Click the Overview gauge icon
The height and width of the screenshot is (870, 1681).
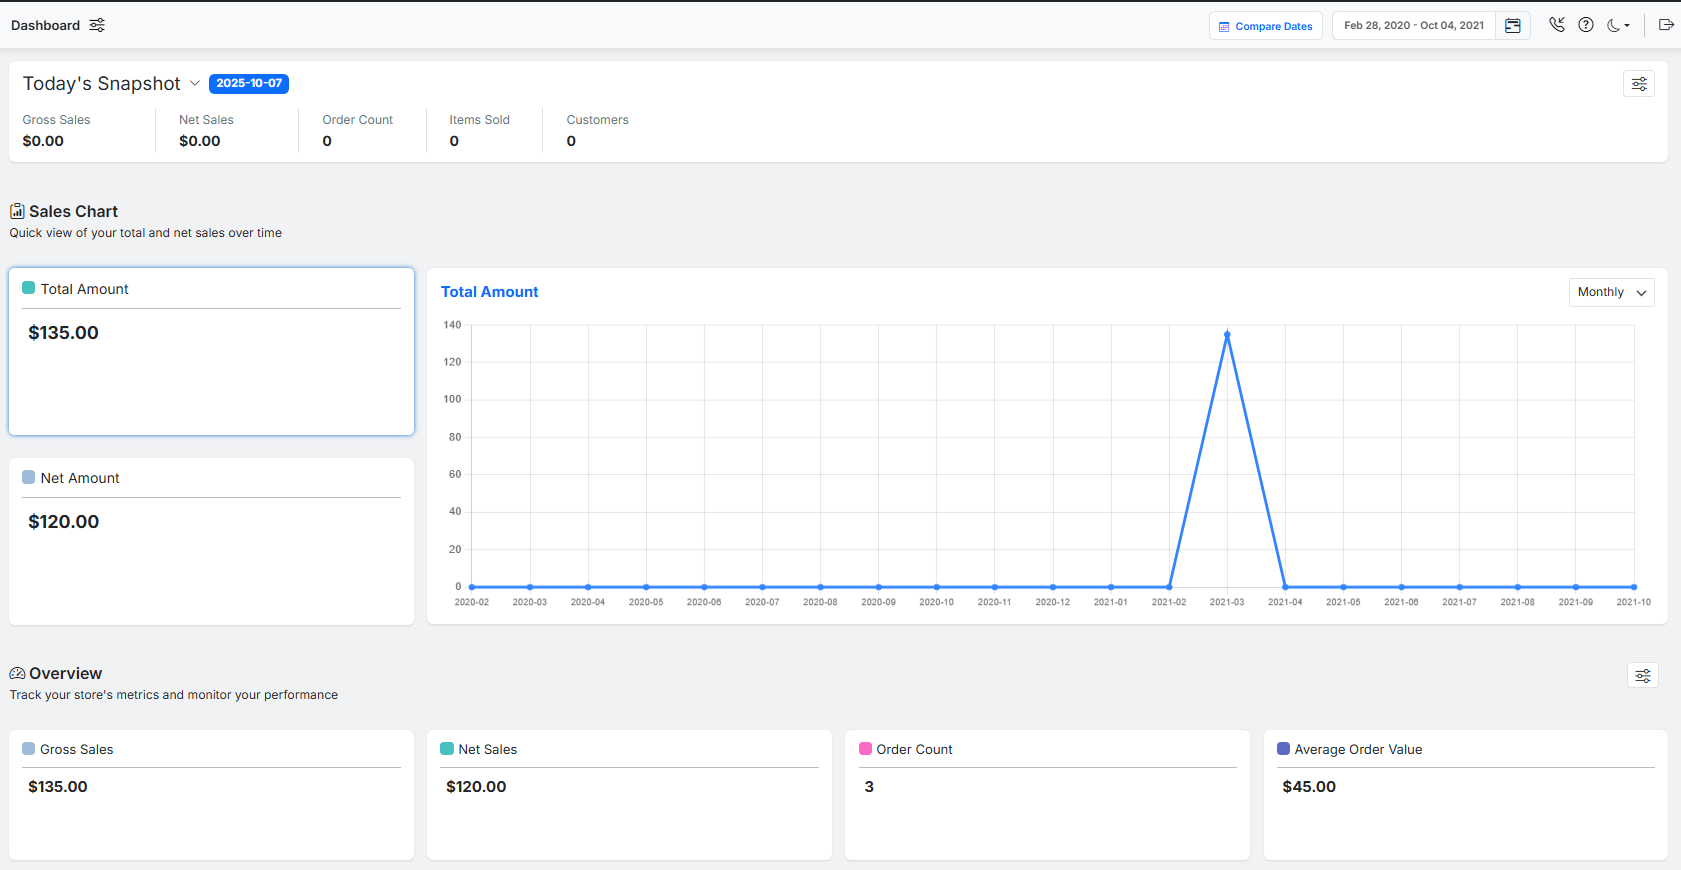coord(17,674)
